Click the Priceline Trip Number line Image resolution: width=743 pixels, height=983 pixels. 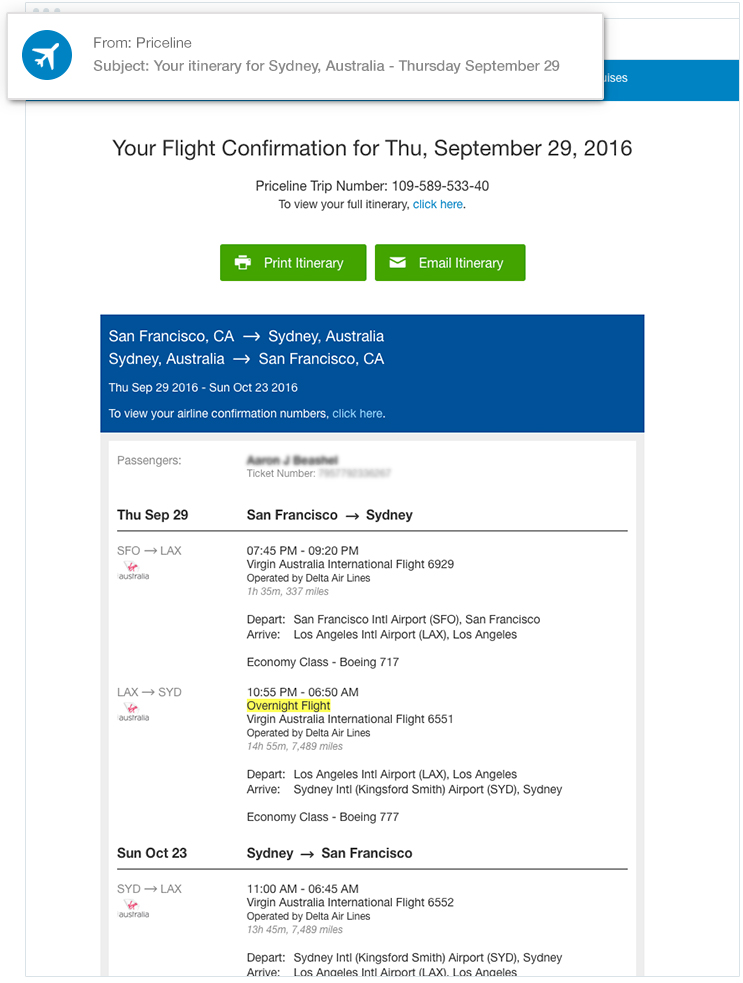click(372, 186)
